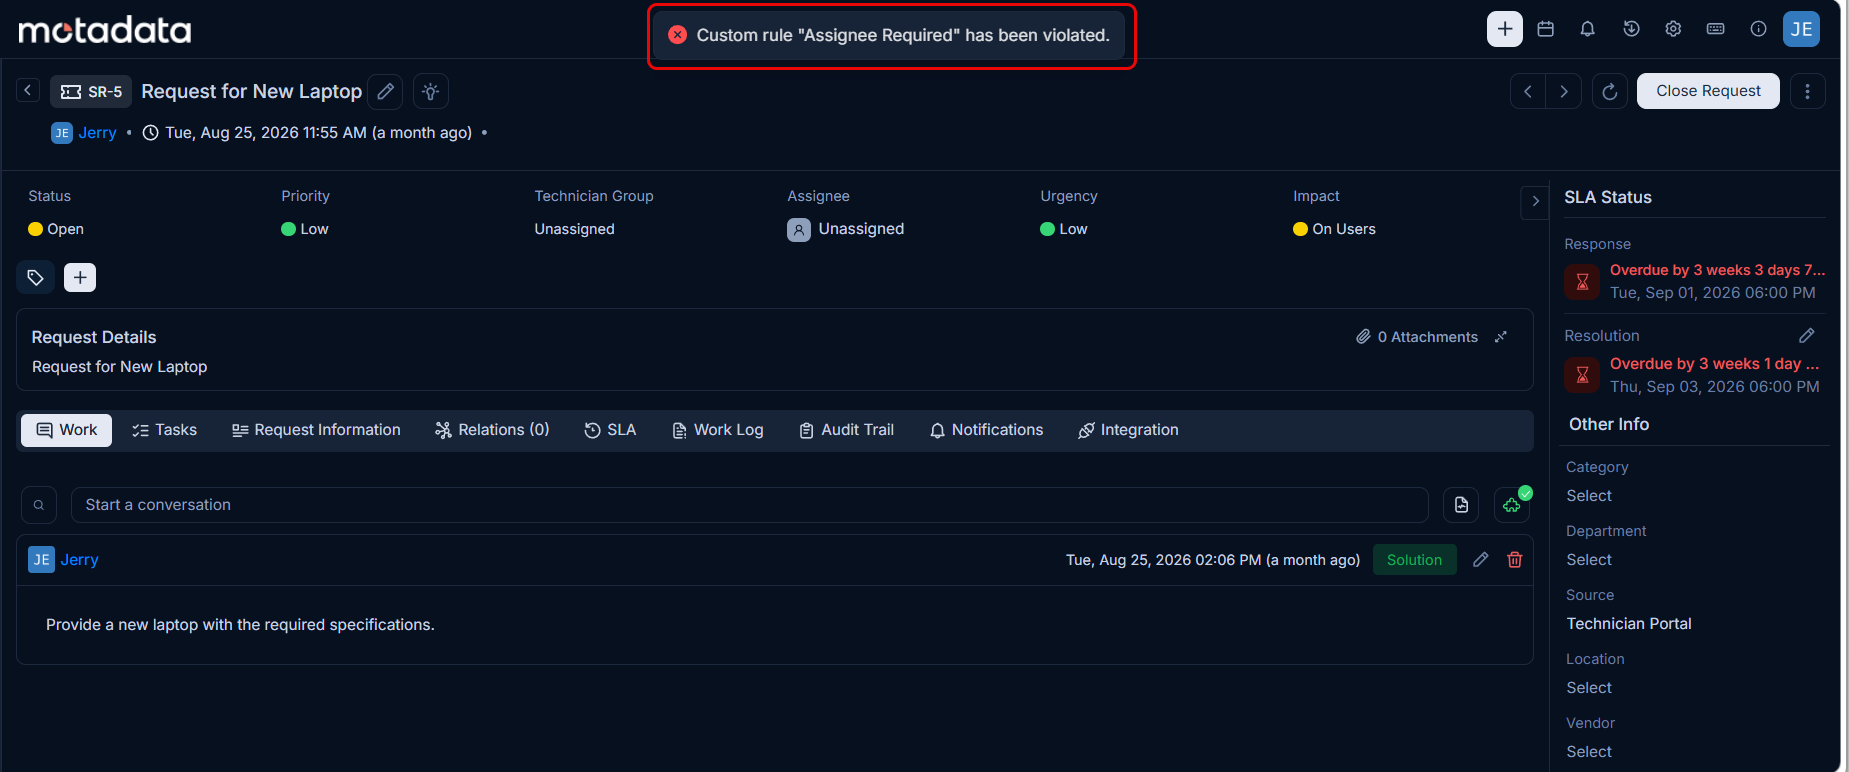Delete Jerry's solution with trash icon
Viewport: 1849px width, 772px height.
[x=1515, y=560]
